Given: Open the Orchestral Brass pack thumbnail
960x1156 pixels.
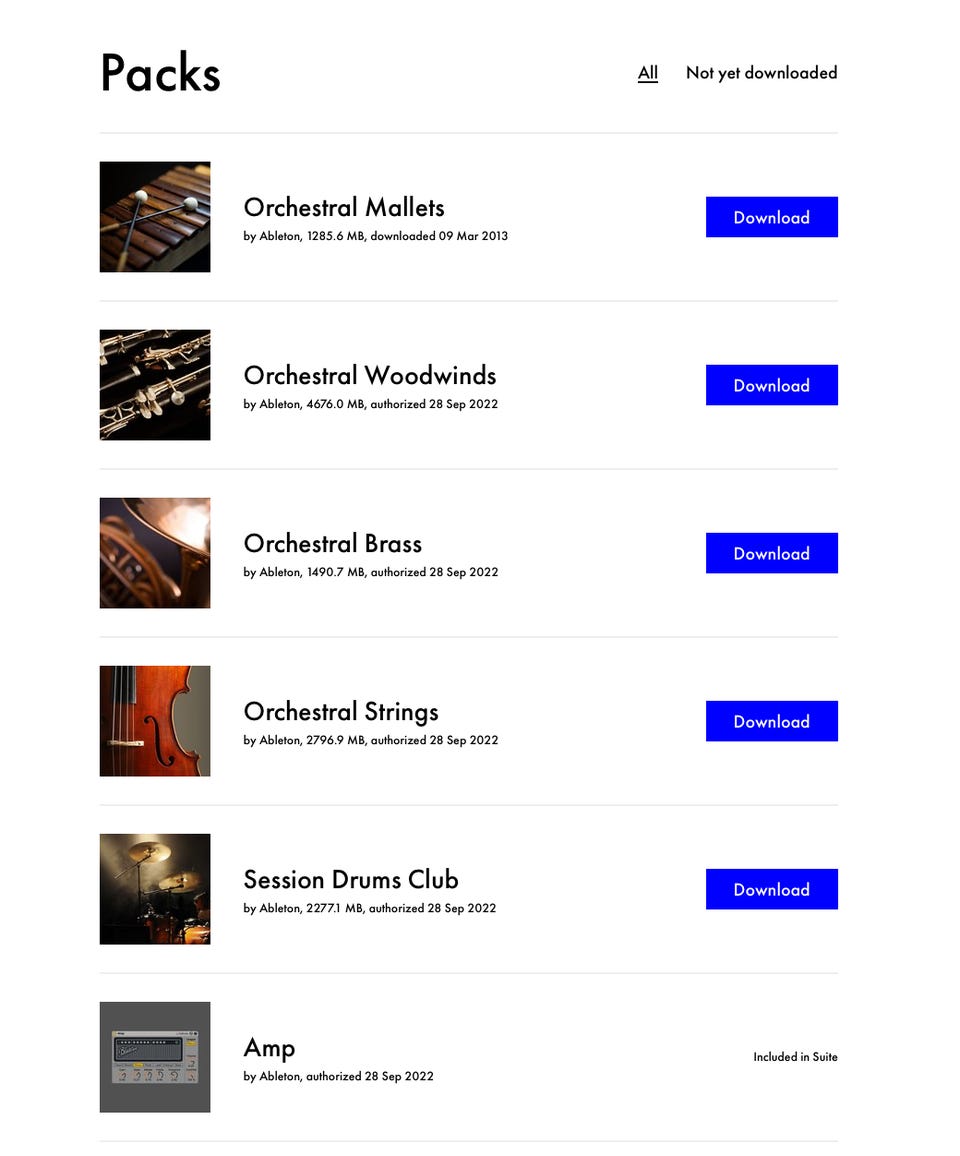Looking at the screenshot, I should 155,553.
